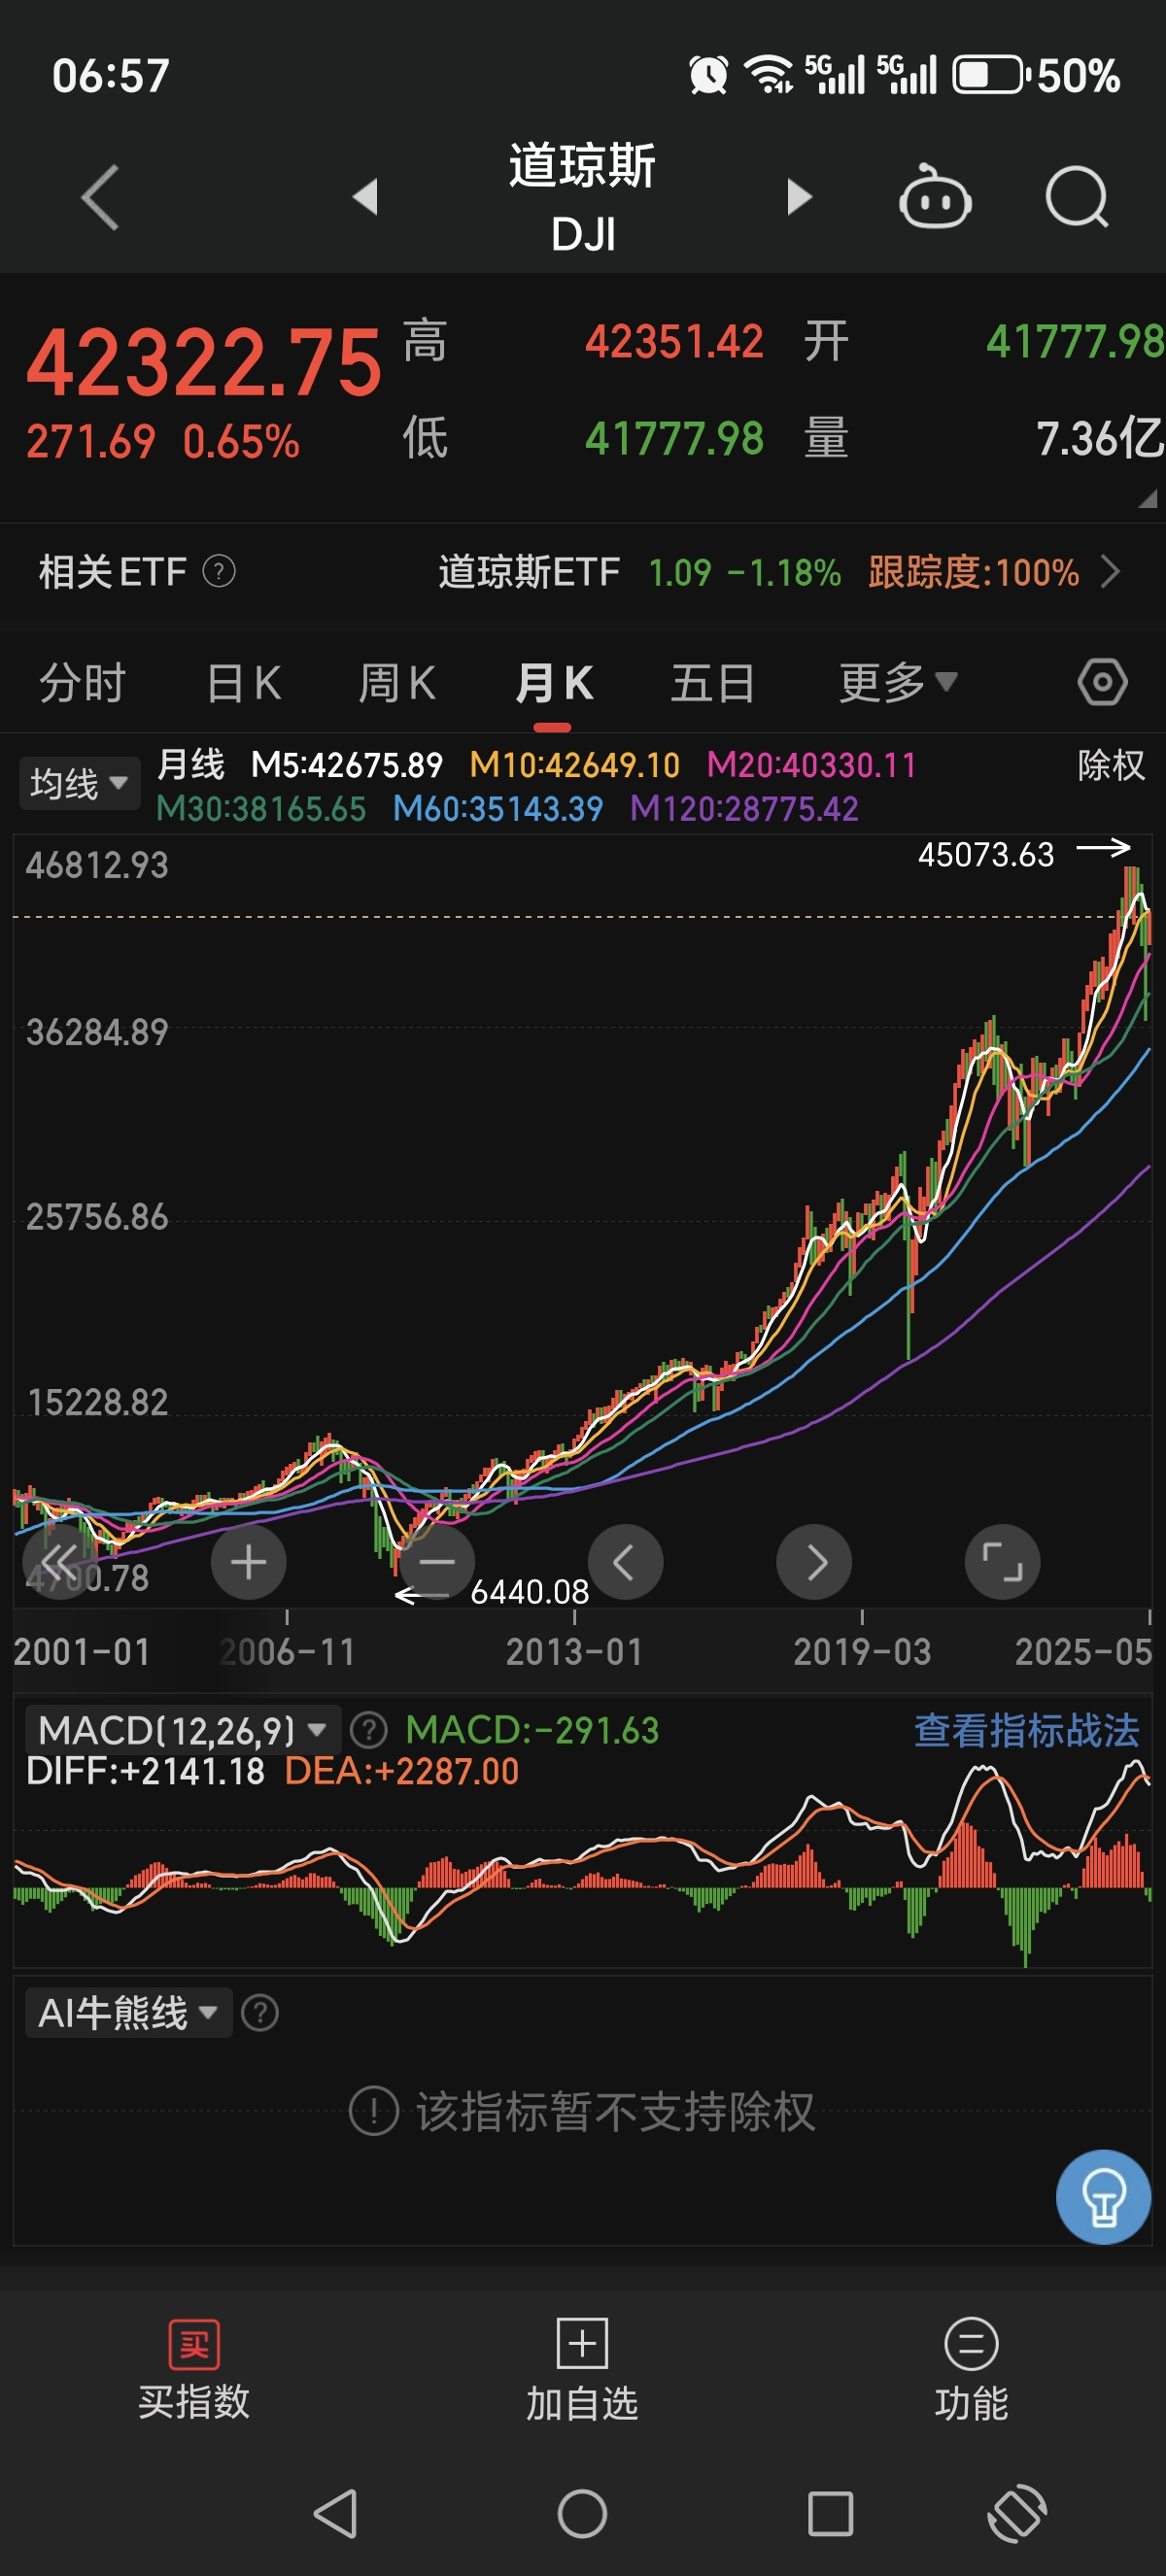Zoom in chart with plus button
The image size is (1166, 2576).
[x=248, y=1562]
